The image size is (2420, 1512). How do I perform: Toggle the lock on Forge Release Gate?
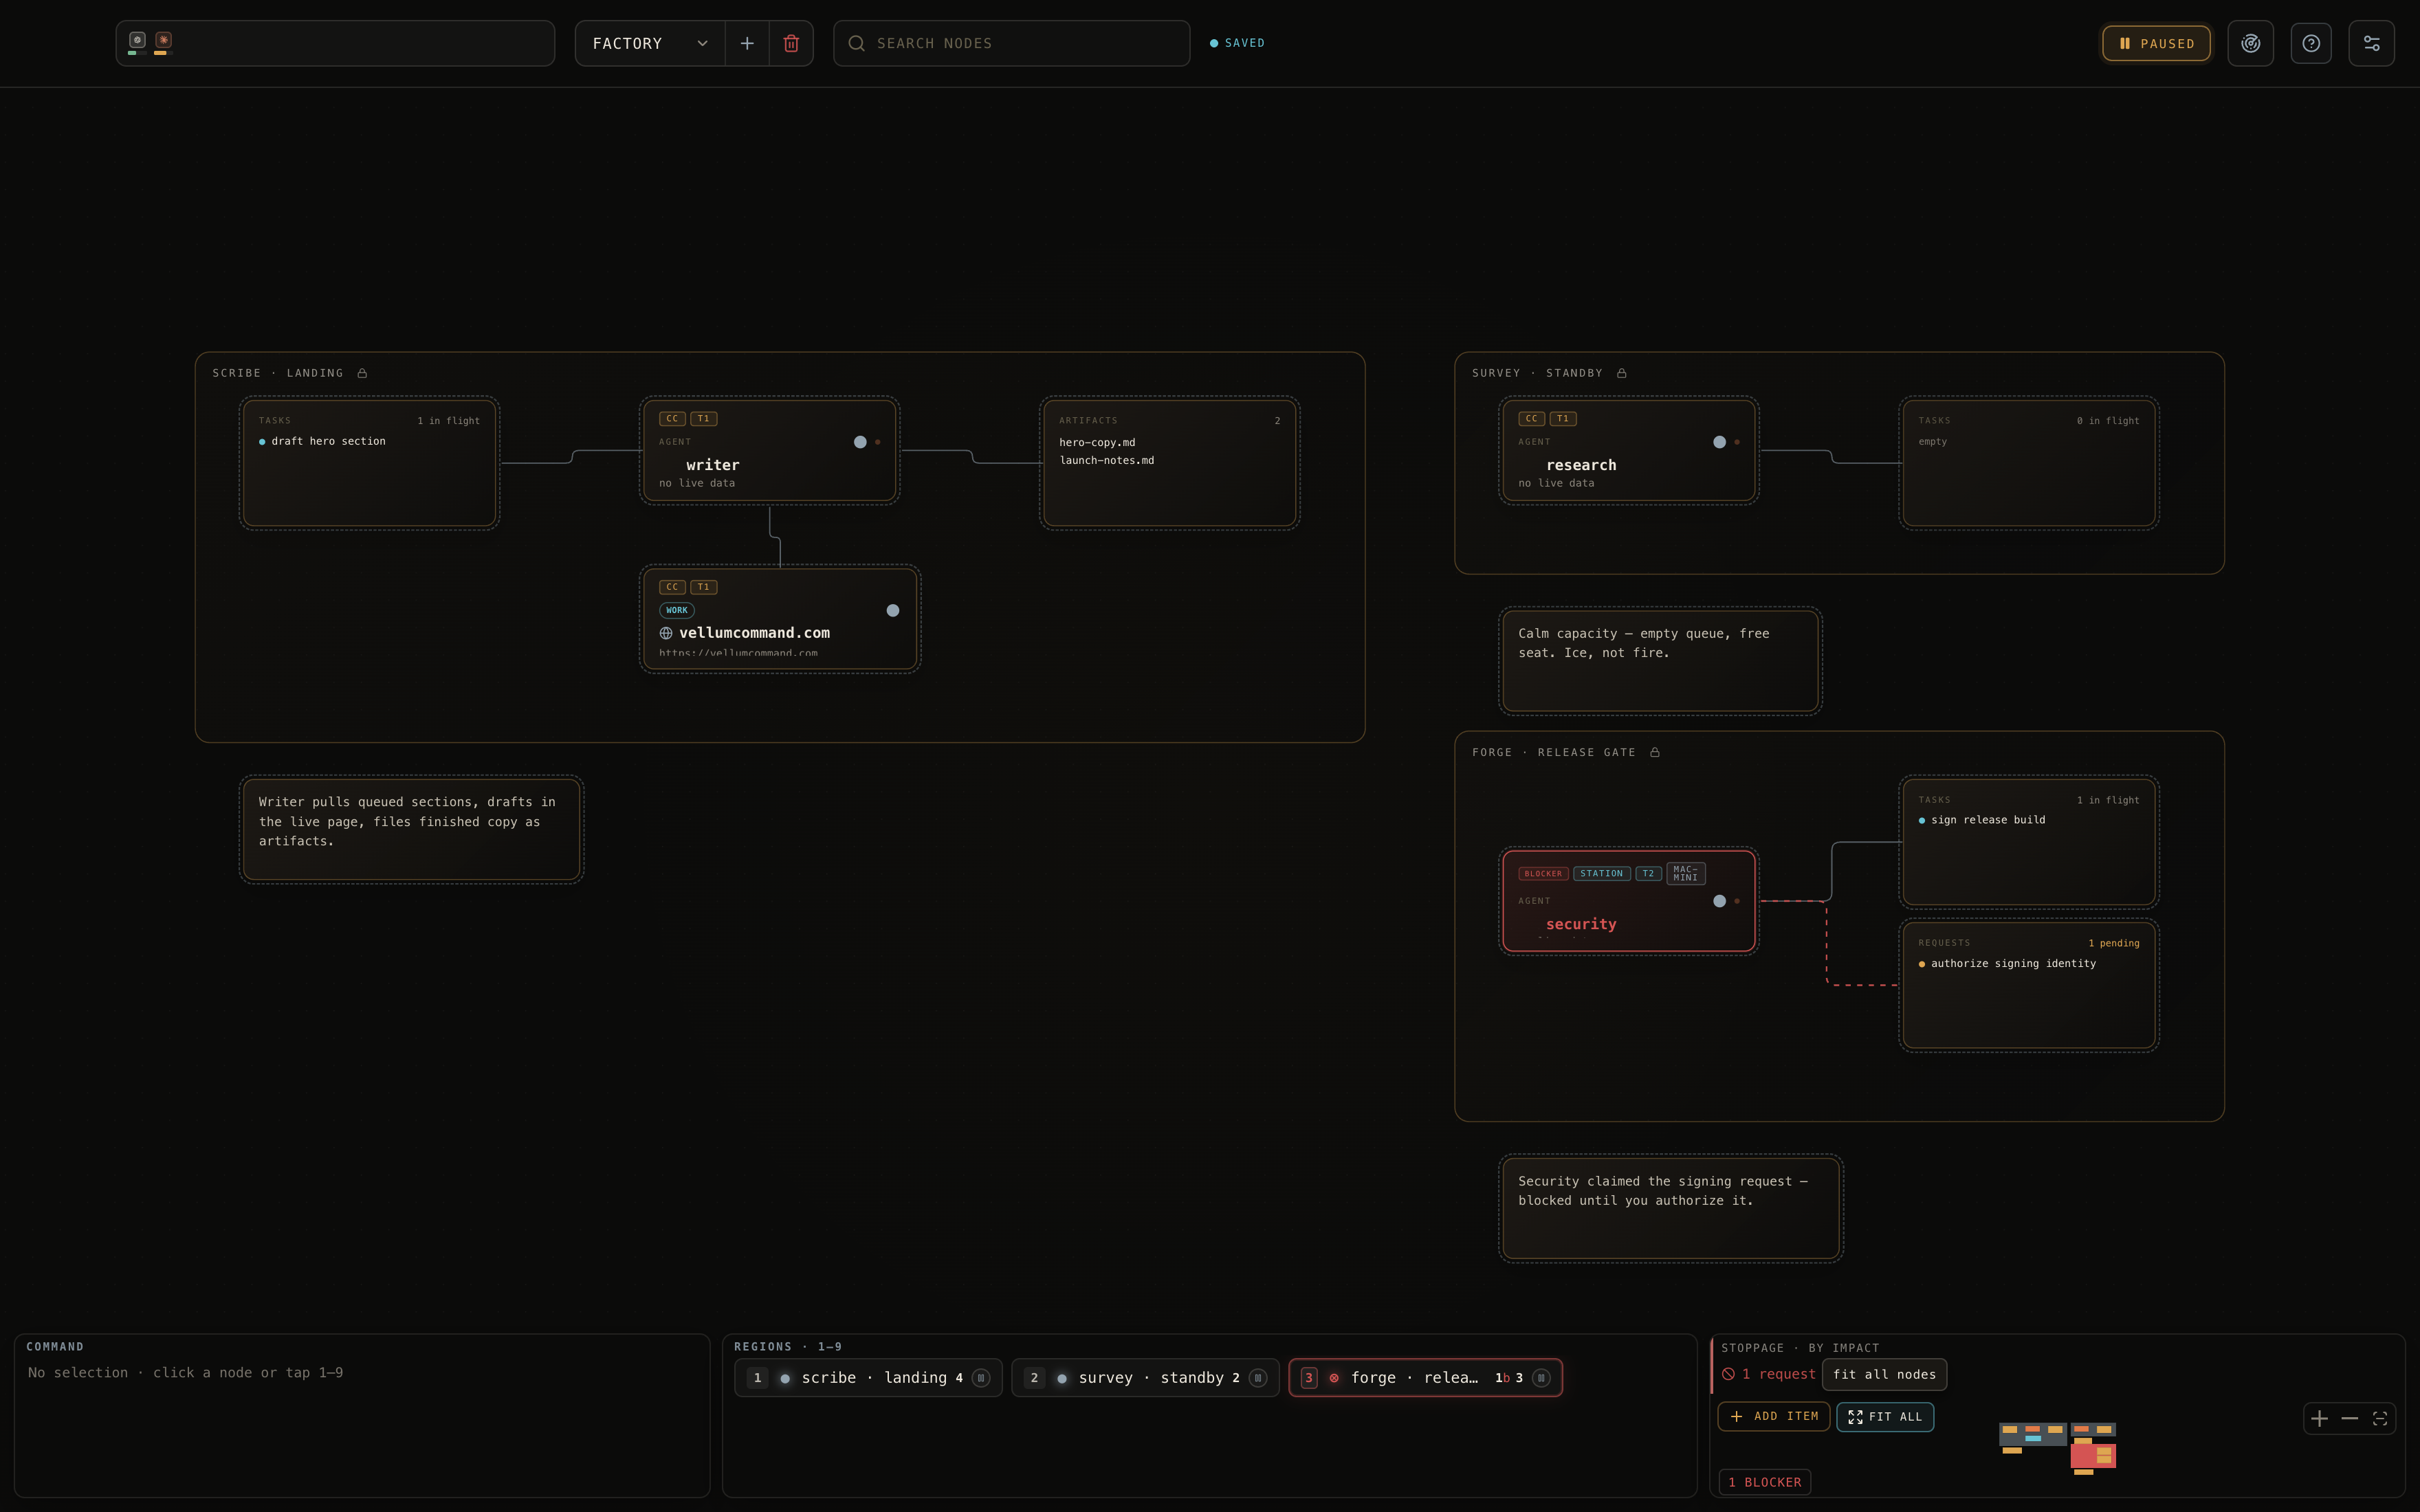(1655, 752)
